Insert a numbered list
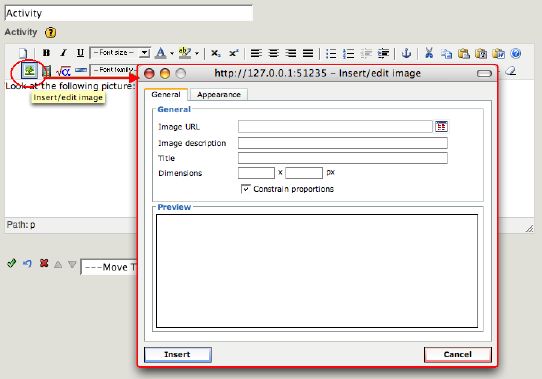 (x=348, y=54)
